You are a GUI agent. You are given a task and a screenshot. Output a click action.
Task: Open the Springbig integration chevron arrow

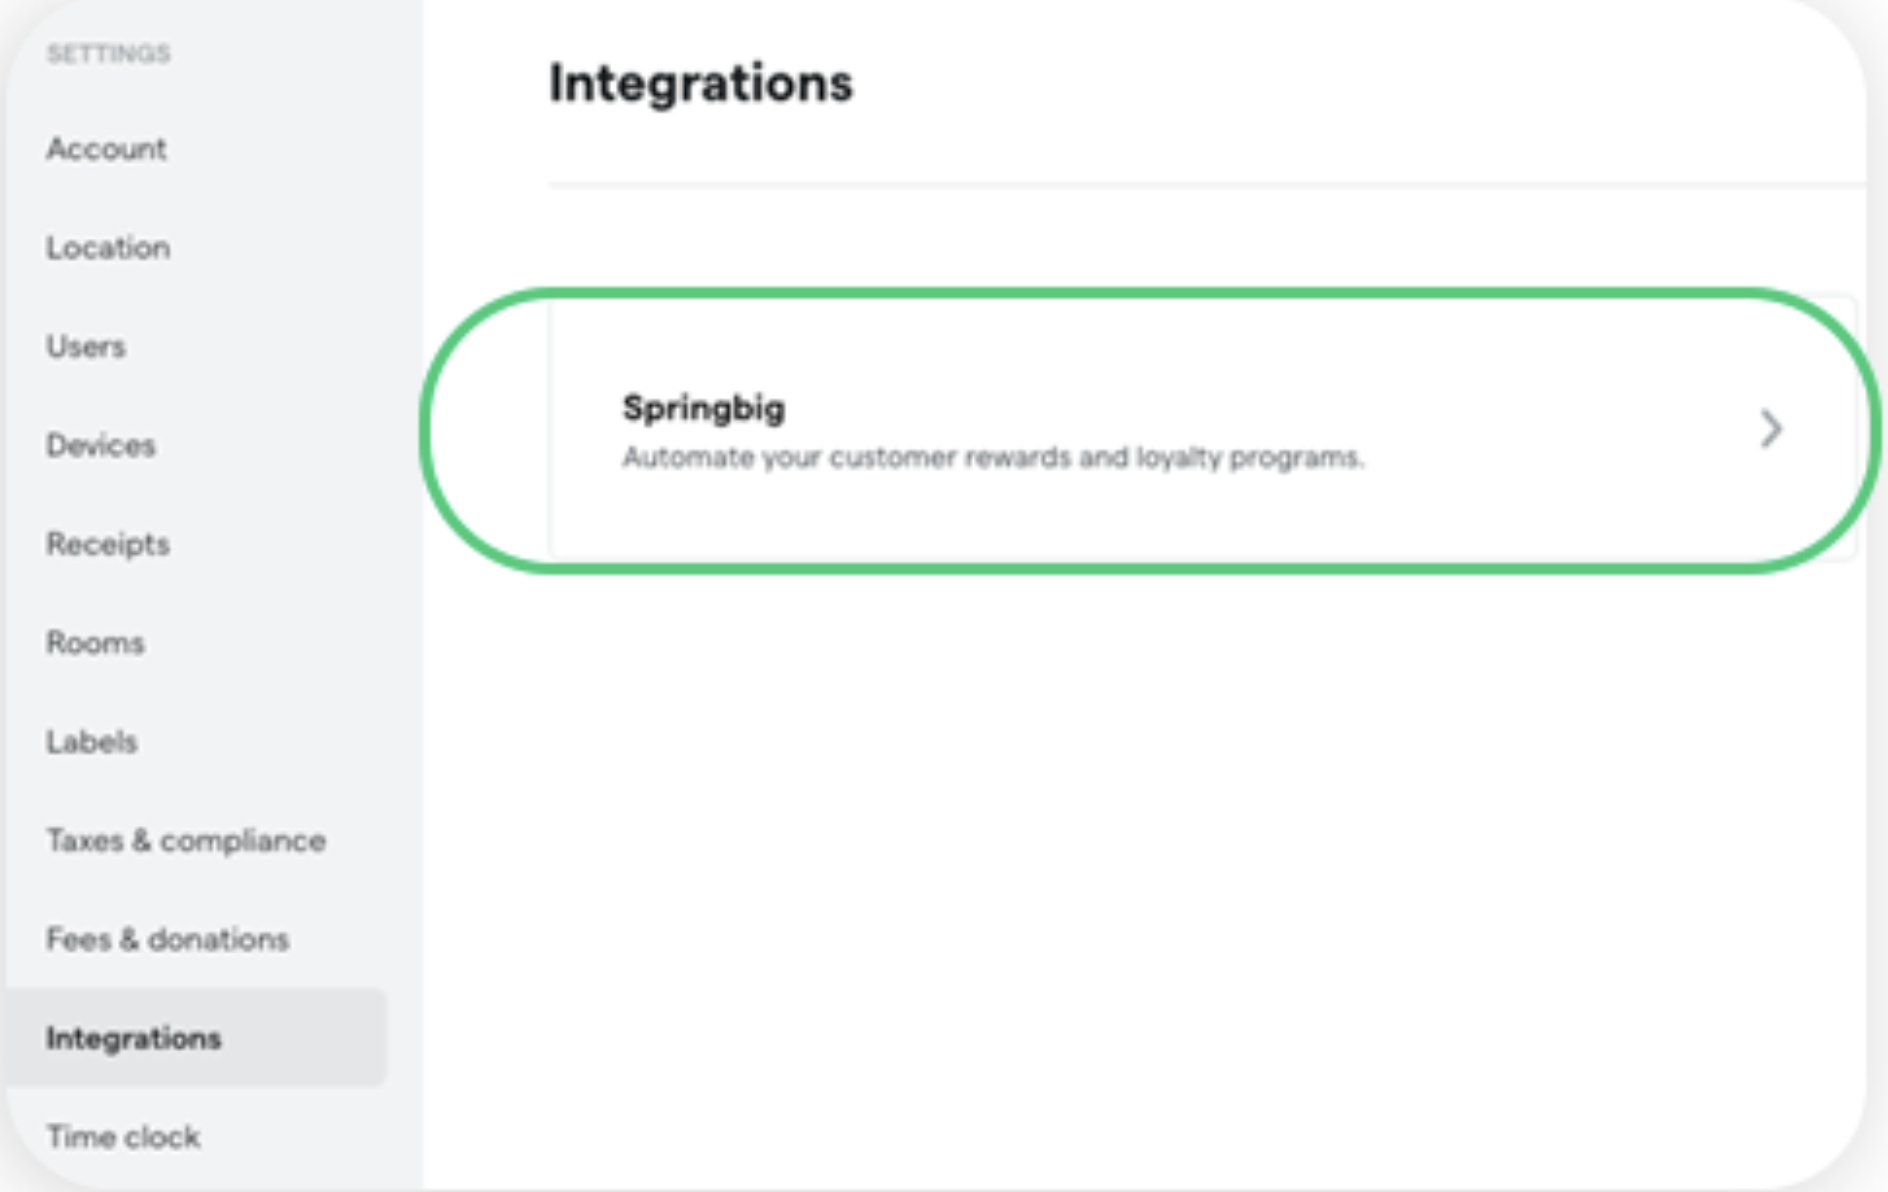pos(1770,429)
